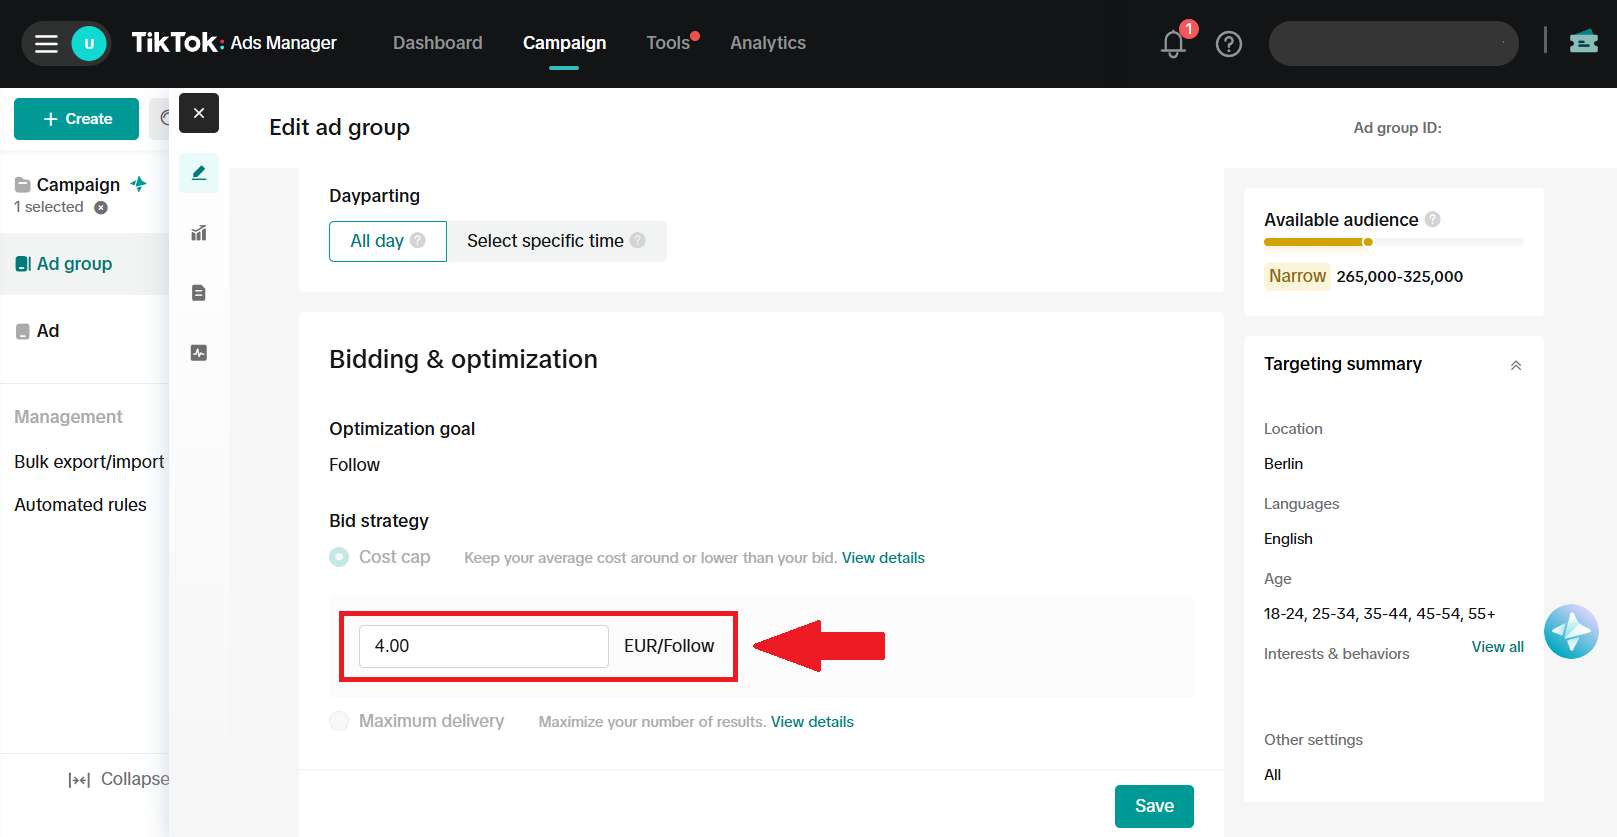Select the Cost cap radio button
The width and height of the screenshot is (1617, 837).
(x=339, y=557)
